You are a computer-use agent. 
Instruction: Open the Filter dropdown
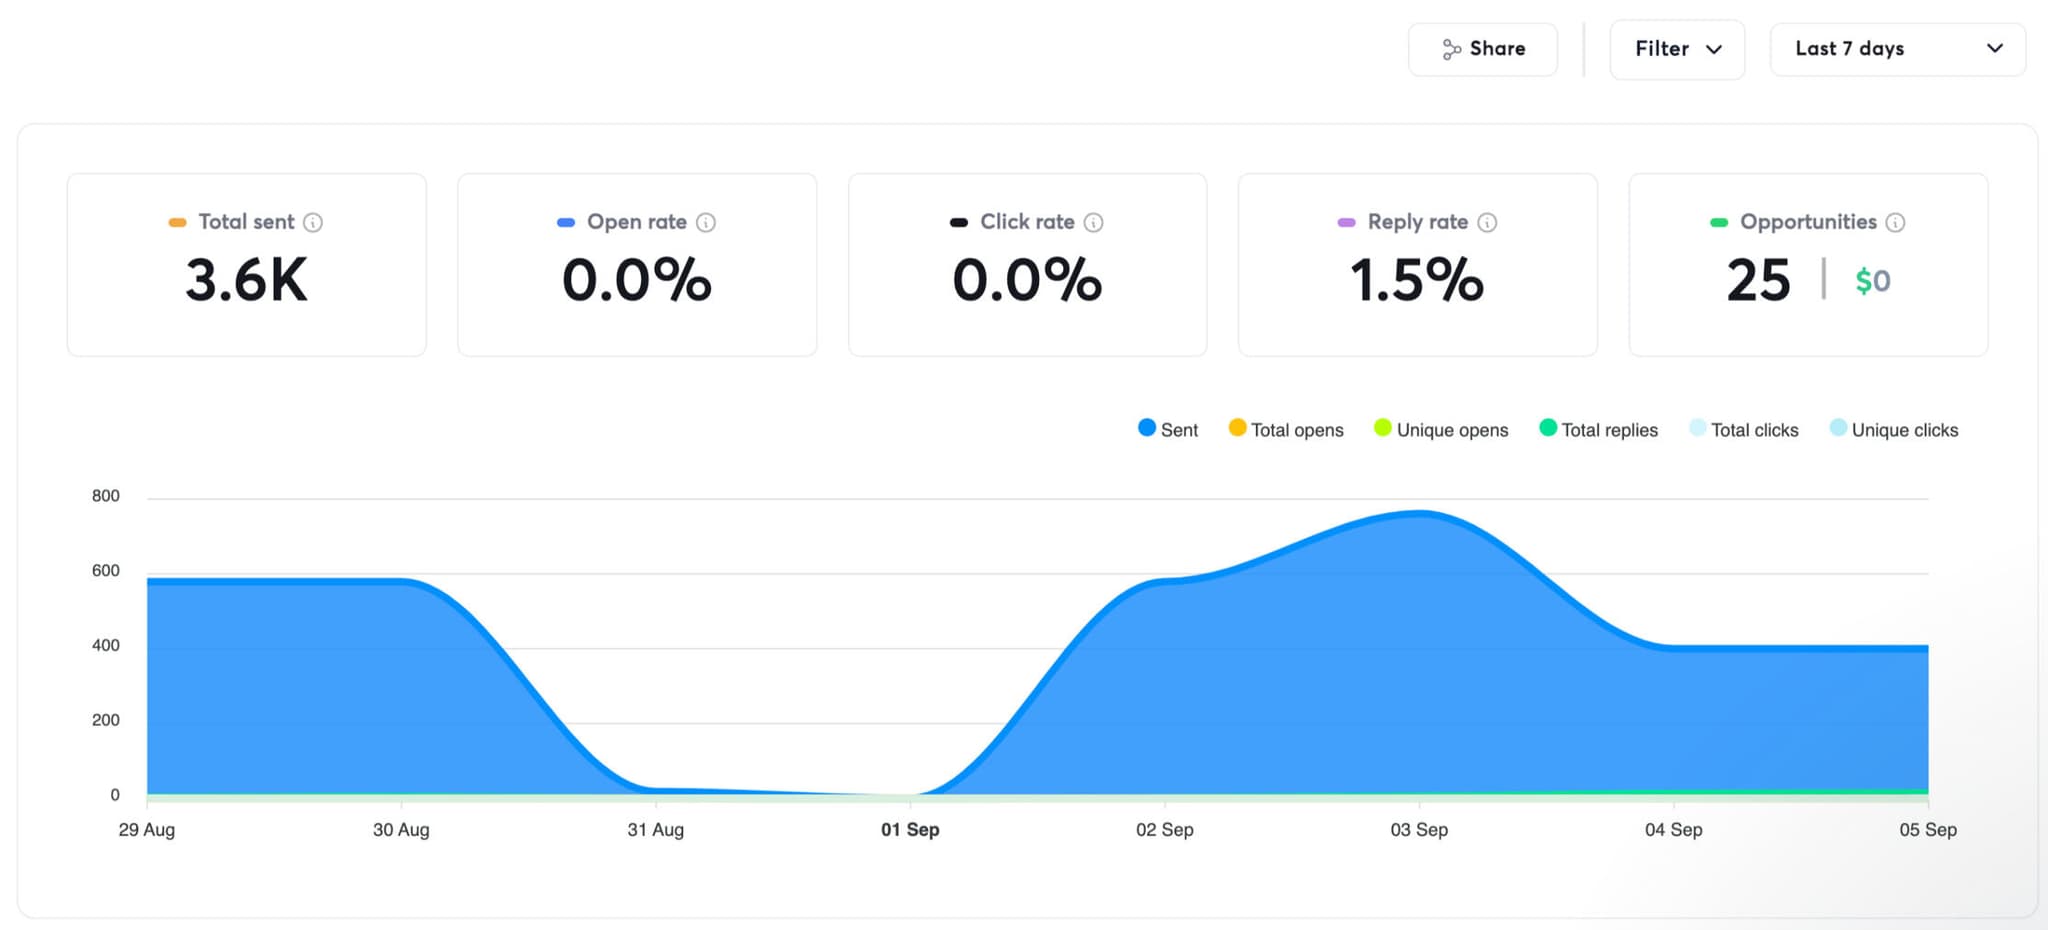pyautogui.click(x=1677, y=49)
